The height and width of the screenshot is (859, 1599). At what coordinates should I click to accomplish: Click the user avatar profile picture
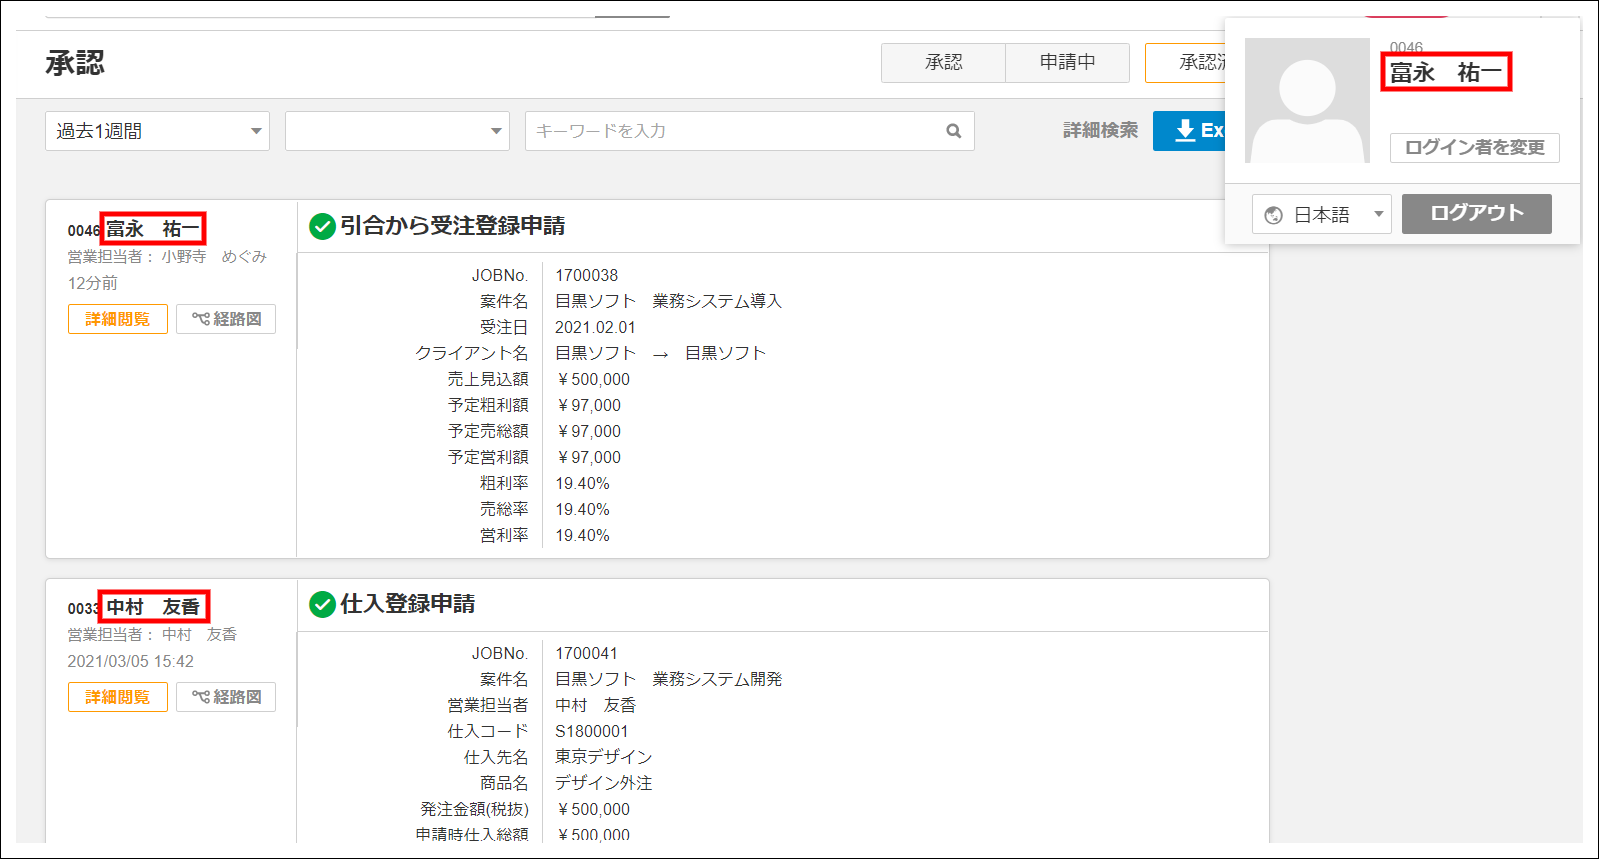(1307, 101)
